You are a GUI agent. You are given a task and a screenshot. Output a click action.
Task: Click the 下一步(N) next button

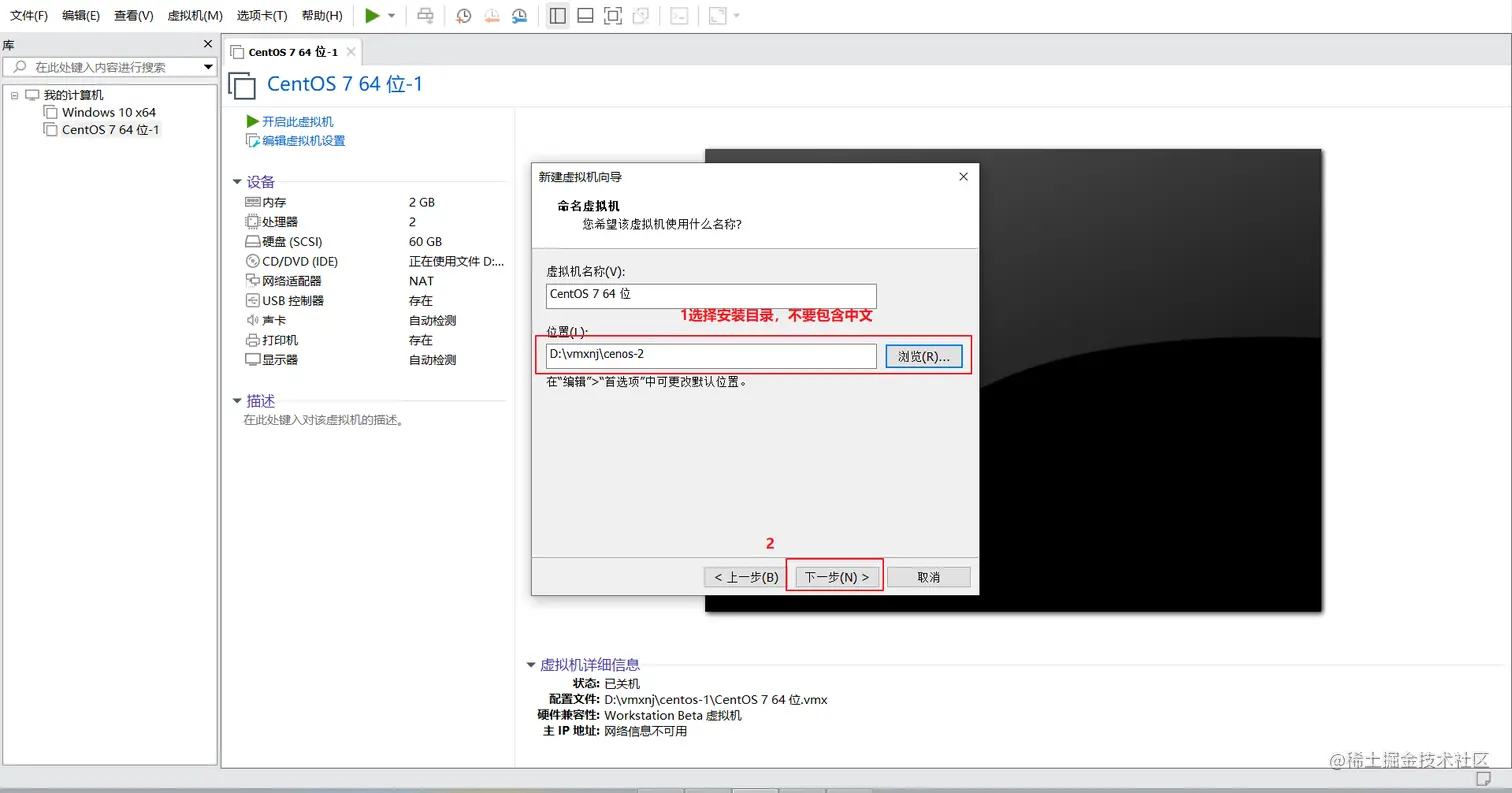coord(834,575)
